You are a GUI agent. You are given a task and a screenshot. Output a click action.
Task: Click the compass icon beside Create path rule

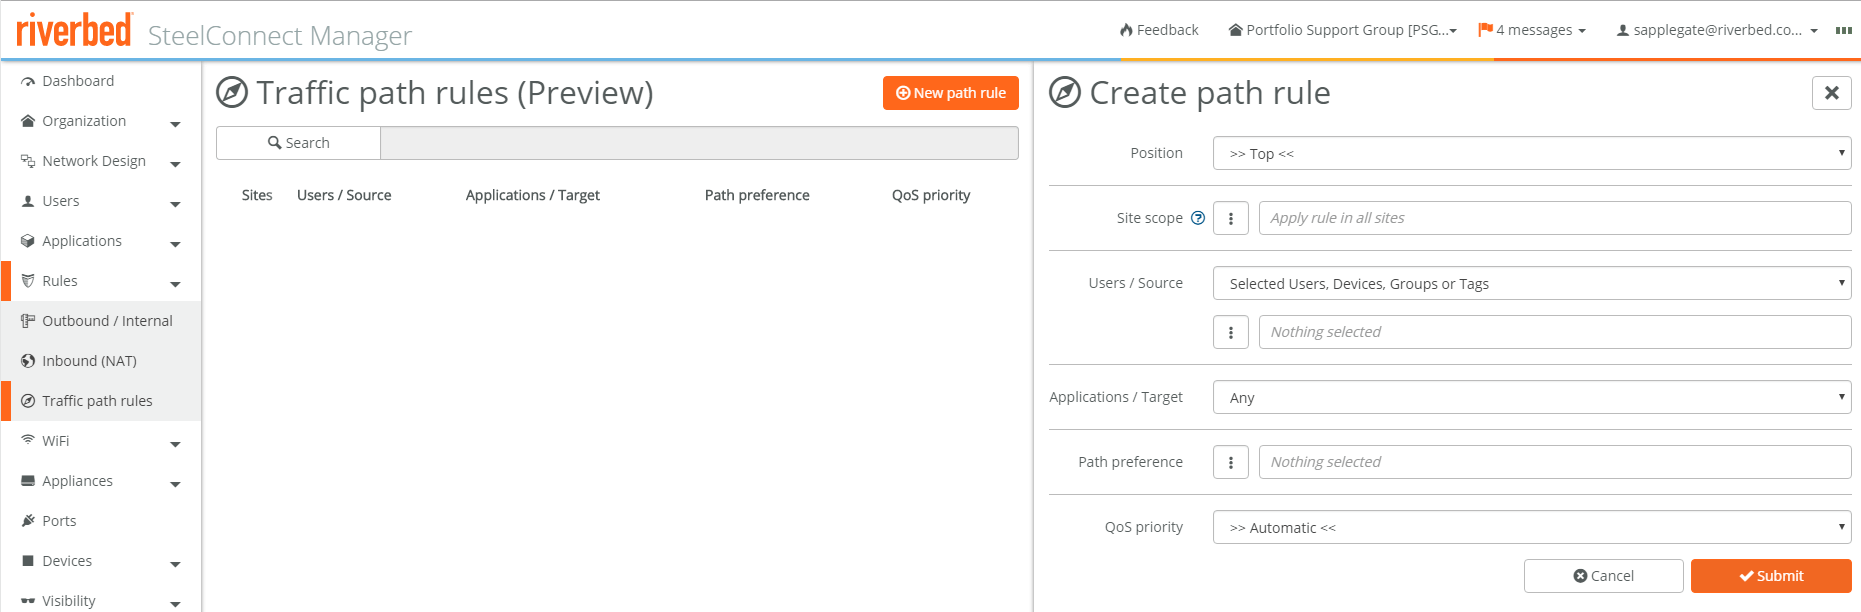pos(1065,93)
